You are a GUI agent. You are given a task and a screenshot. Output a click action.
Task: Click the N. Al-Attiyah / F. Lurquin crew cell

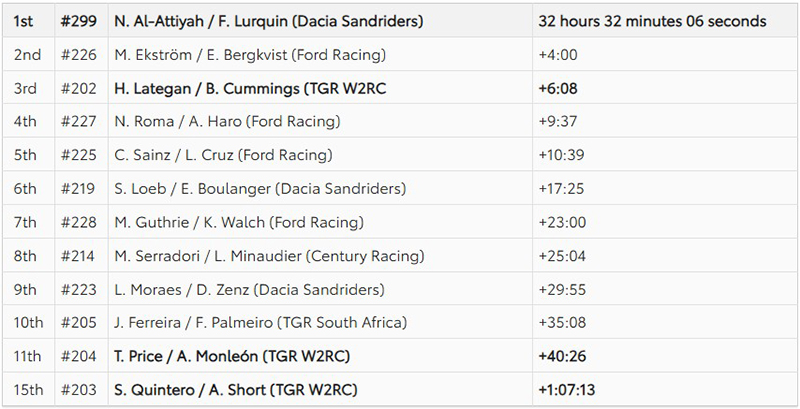(x=268, y=20)
